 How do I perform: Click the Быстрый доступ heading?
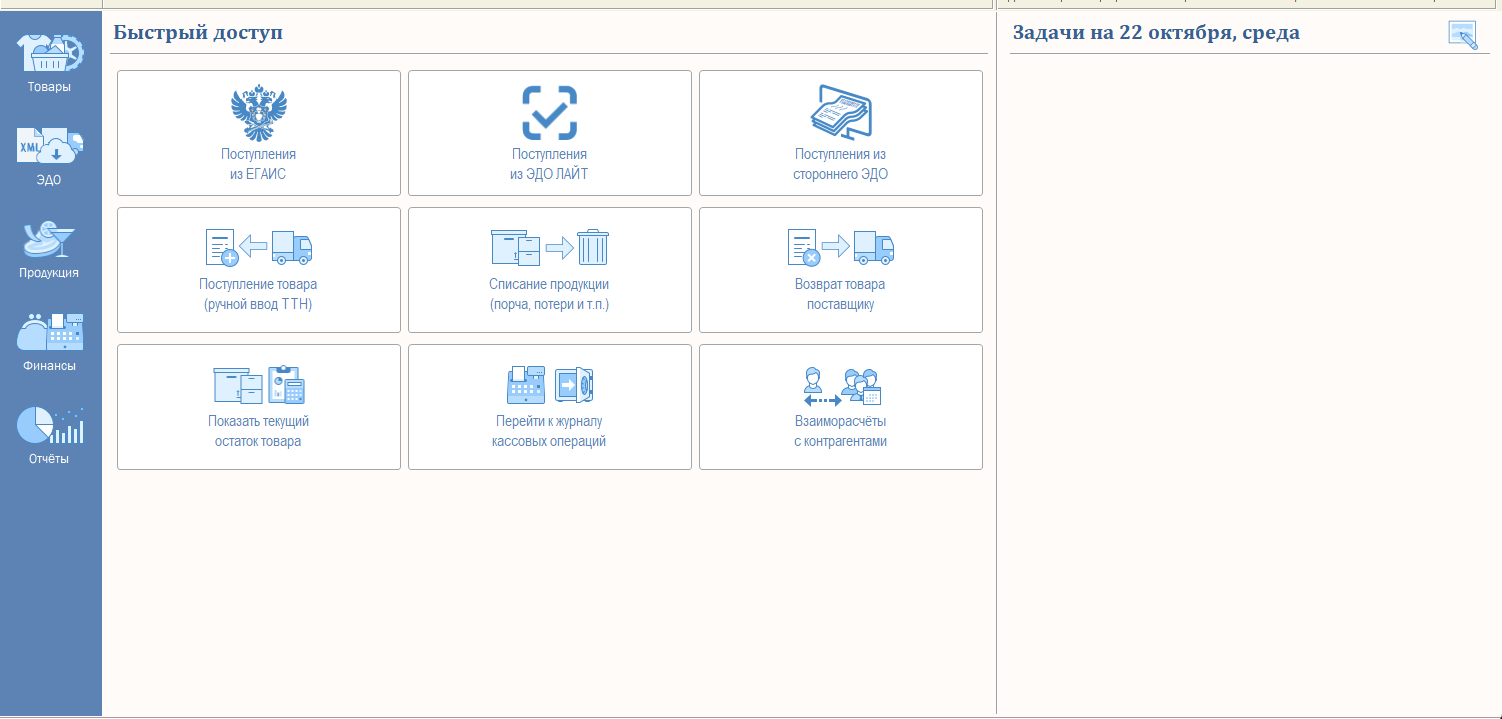coord(198,33)
